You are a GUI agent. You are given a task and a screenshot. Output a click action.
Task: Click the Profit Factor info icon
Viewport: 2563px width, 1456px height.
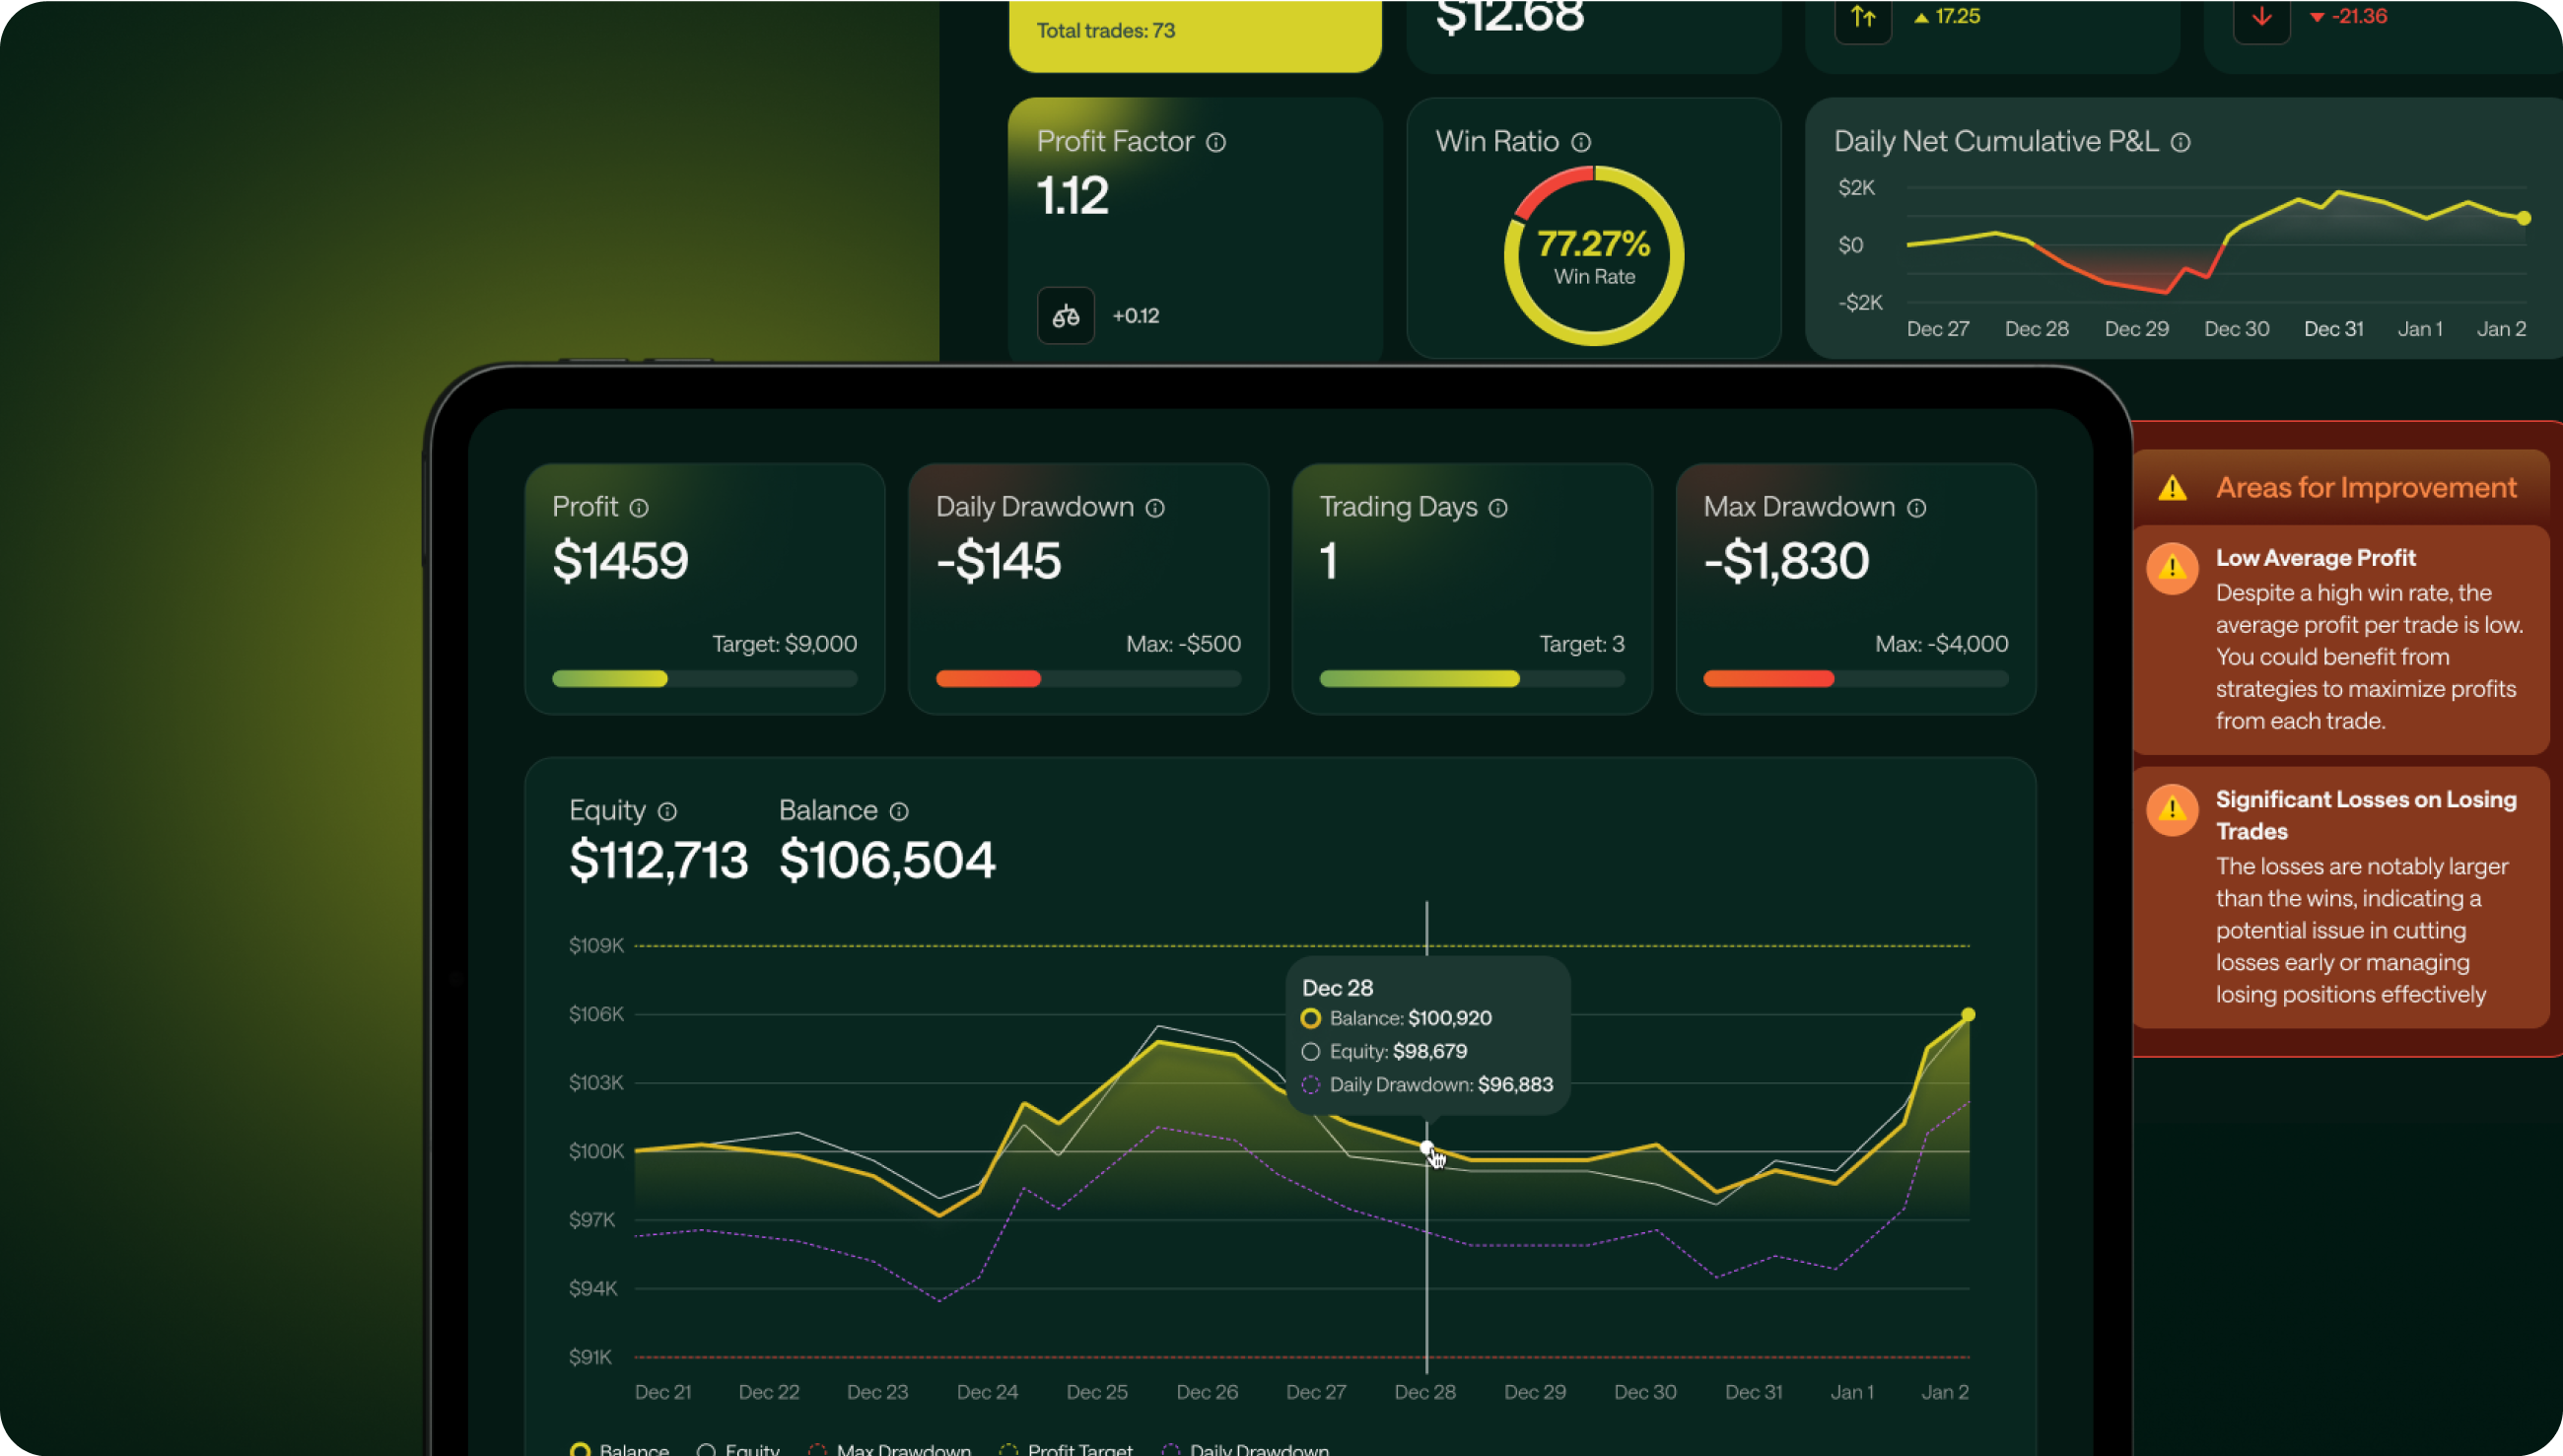point(1215,143)
